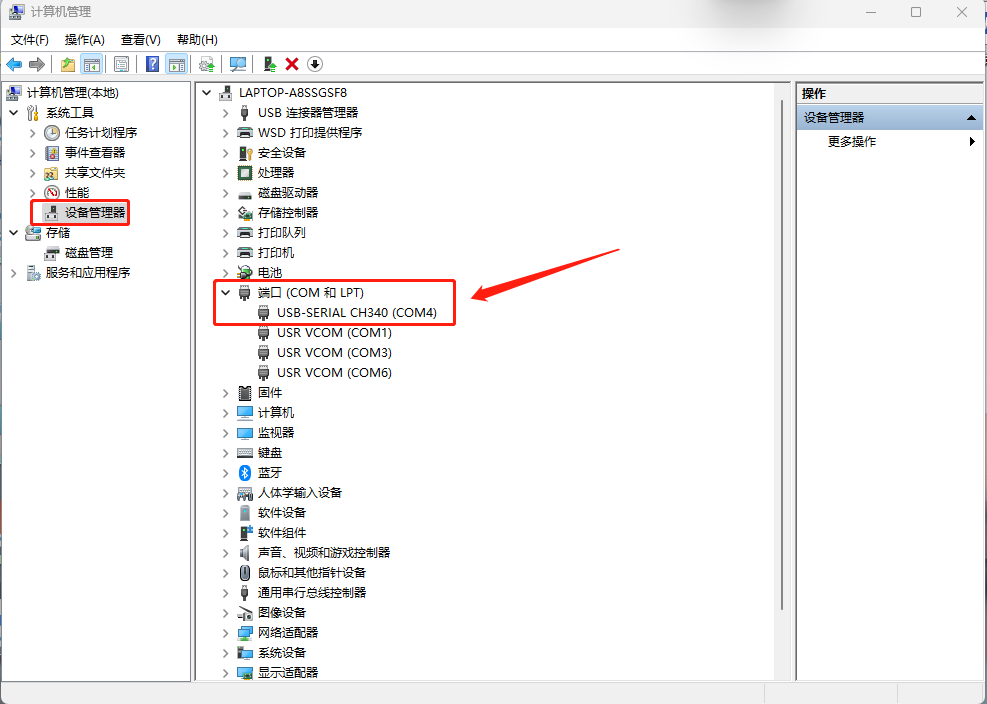Click the 键盘 keyboard icon
The height and width of the screenshot is (704, 987).
[245, 453]
